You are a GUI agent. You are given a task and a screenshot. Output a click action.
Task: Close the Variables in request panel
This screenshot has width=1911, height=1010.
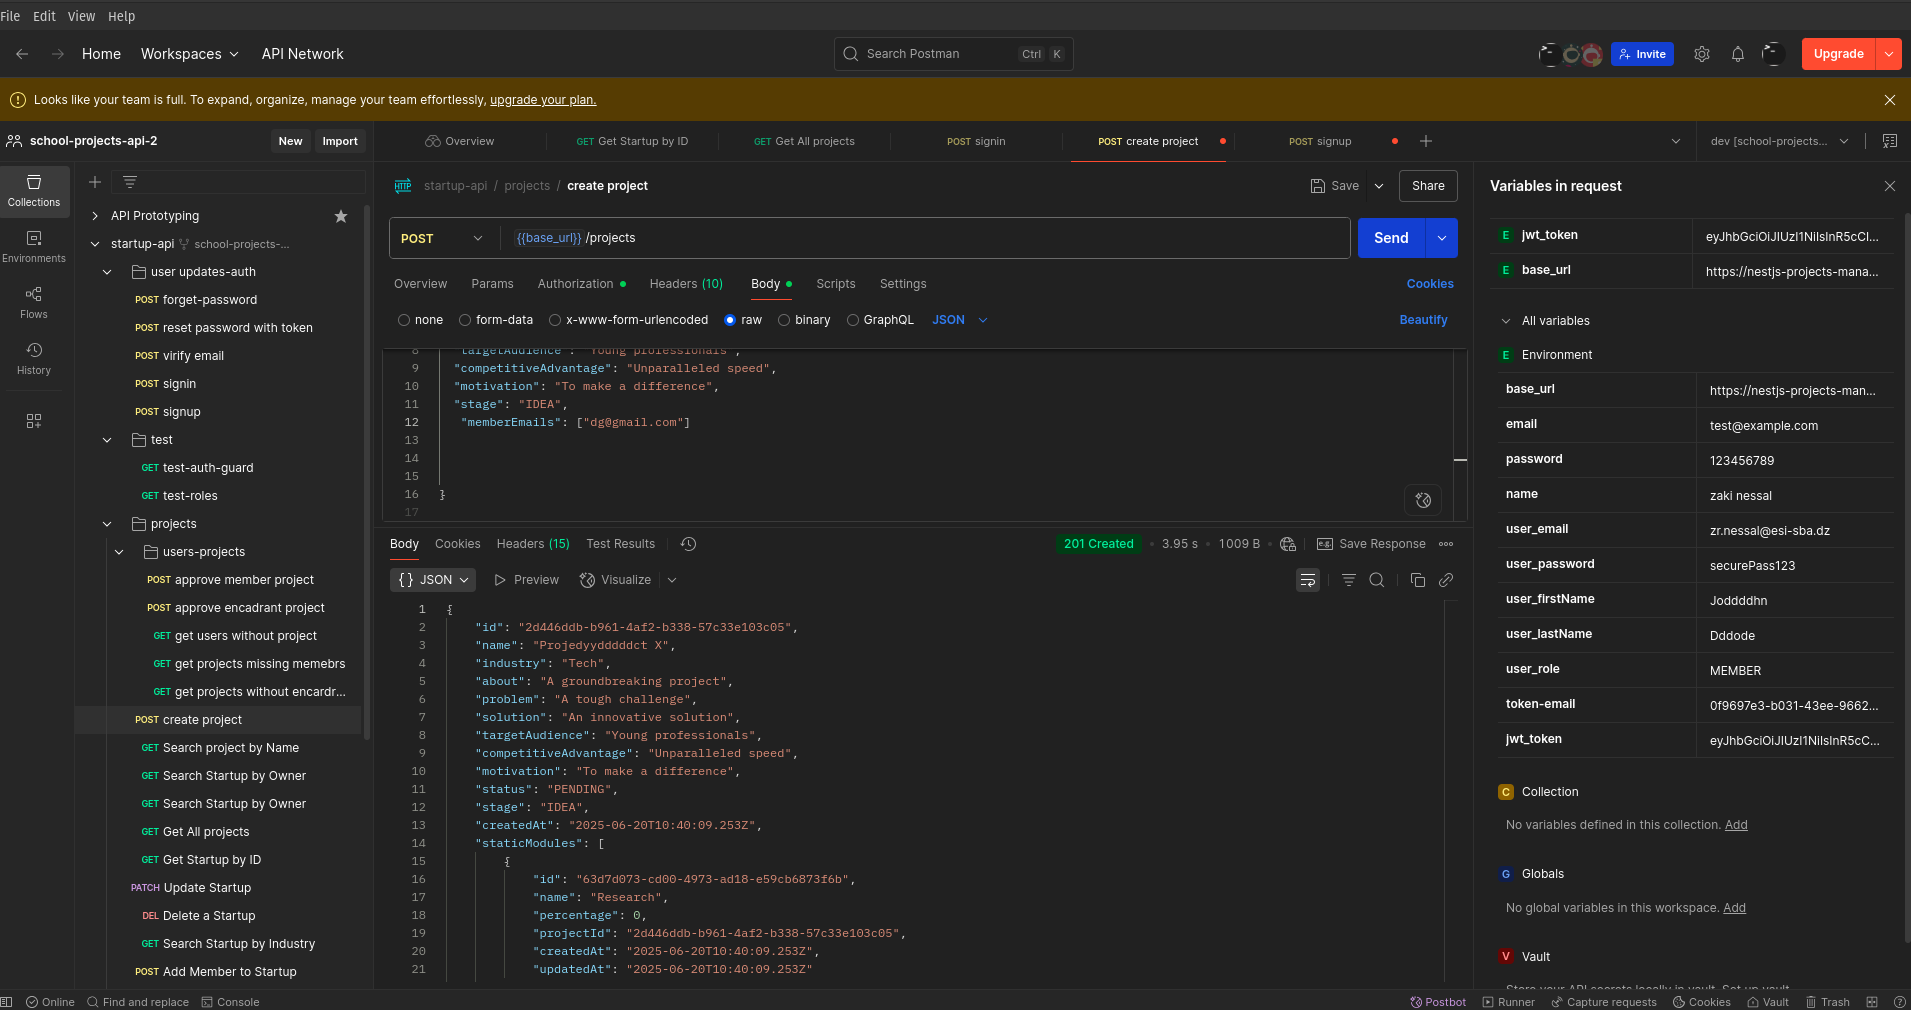(x=1890, y=186)
